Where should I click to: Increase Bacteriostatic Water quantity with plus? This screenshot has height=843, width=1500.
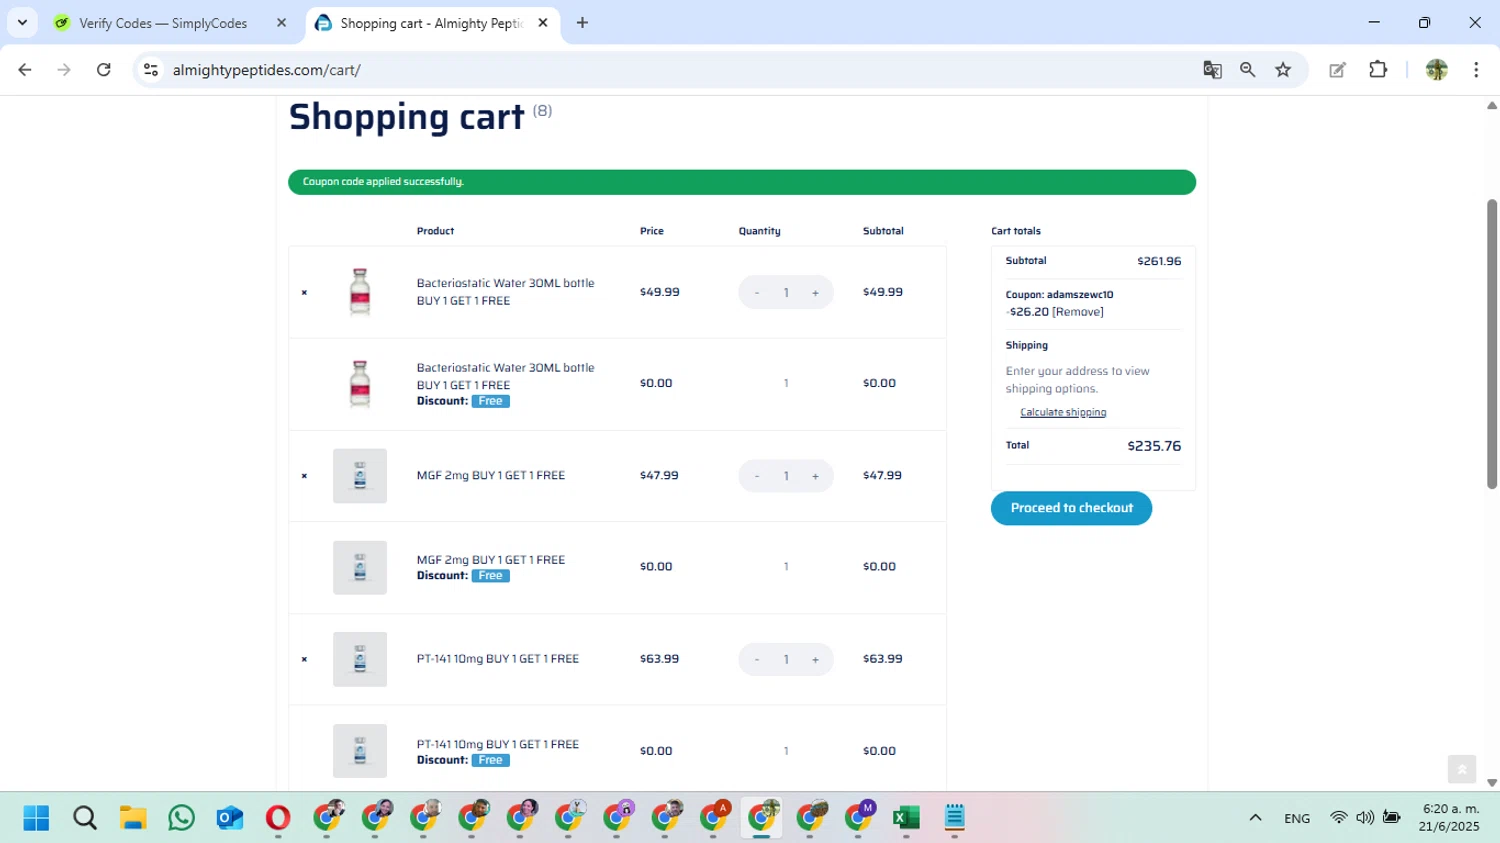click(815, 293)
